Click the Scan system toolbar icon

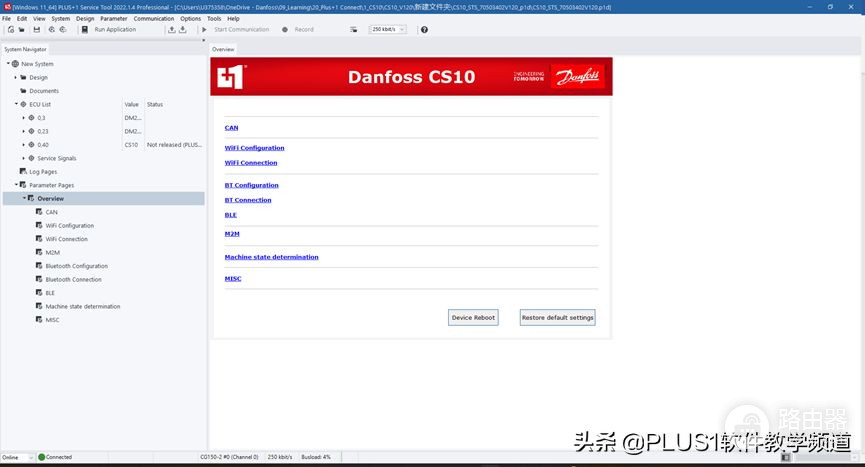click(x=52, y=30)
